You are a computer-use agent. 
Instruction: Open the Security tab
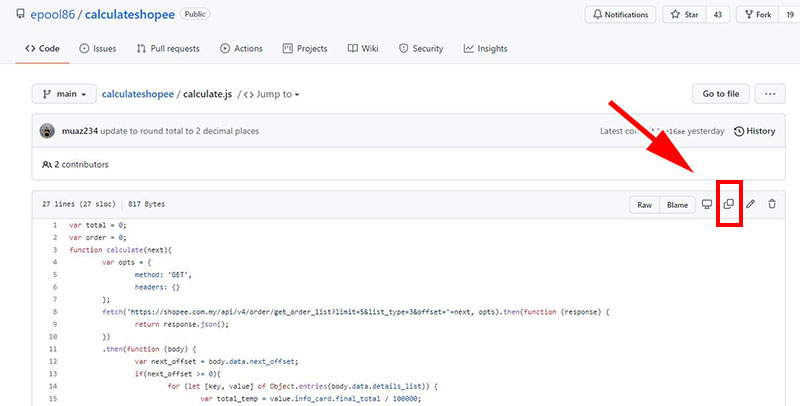(421, 48)
